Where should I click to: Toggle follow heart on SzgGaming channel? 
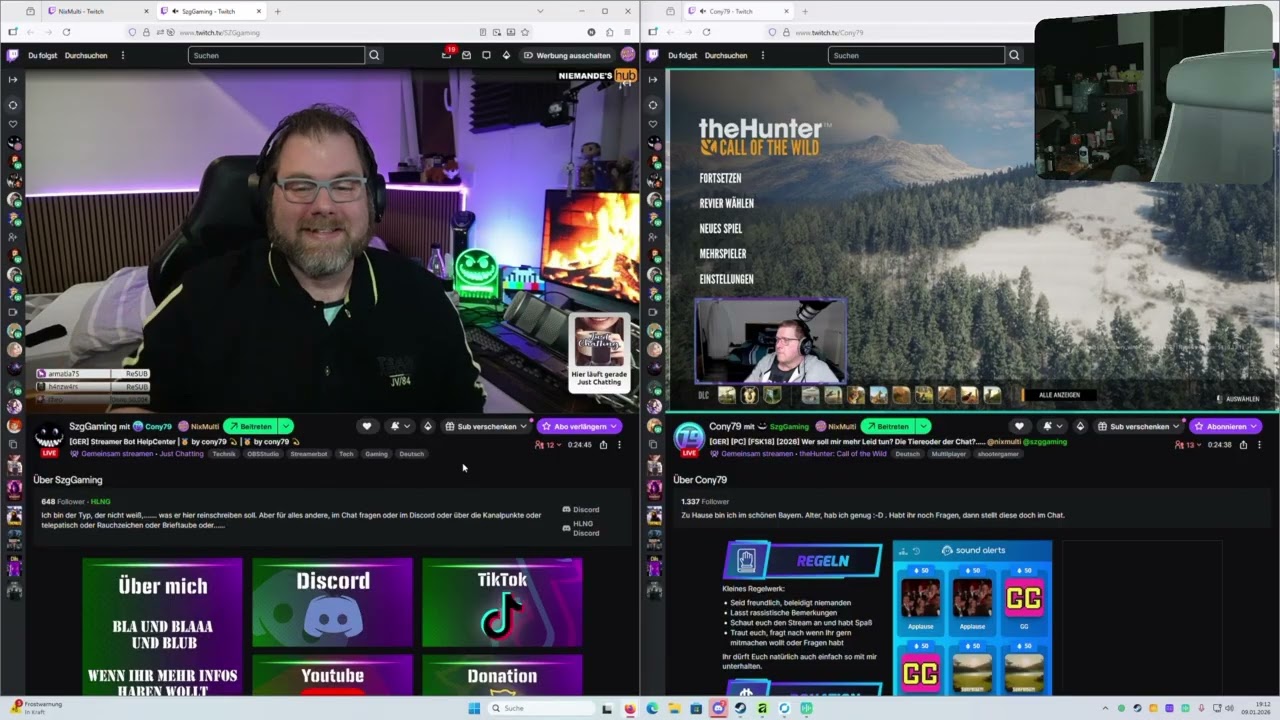(367, 426)
